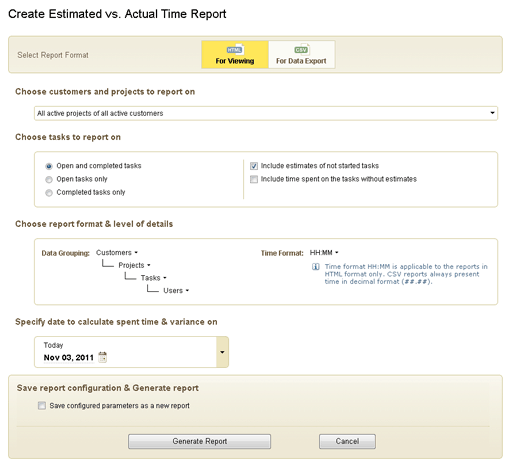Open the customers and projects dropdown
The image size is (510, 465).
click(x=266, y=113)
